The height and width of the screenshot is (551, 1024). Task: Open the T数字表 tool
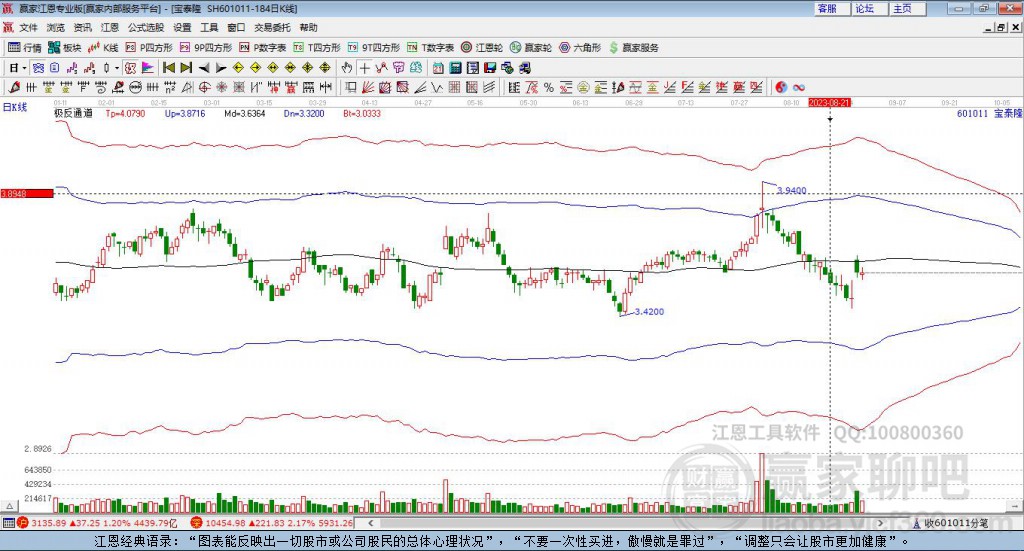point(430,48)
